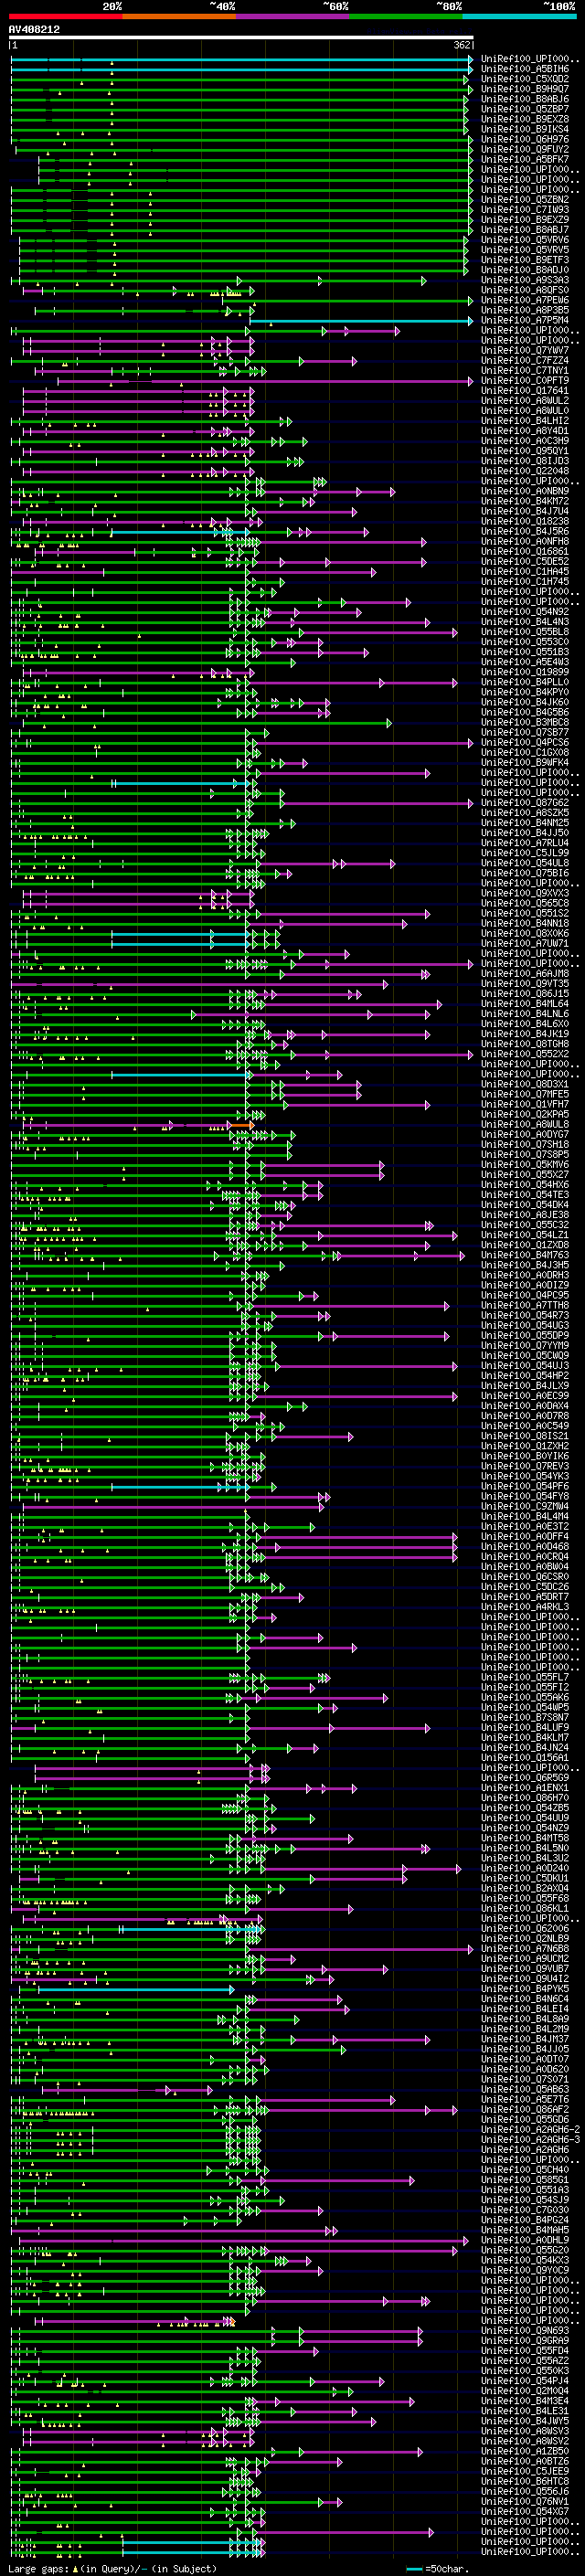Click the purple alignment bar for C0PFT9

click(265, 381)
